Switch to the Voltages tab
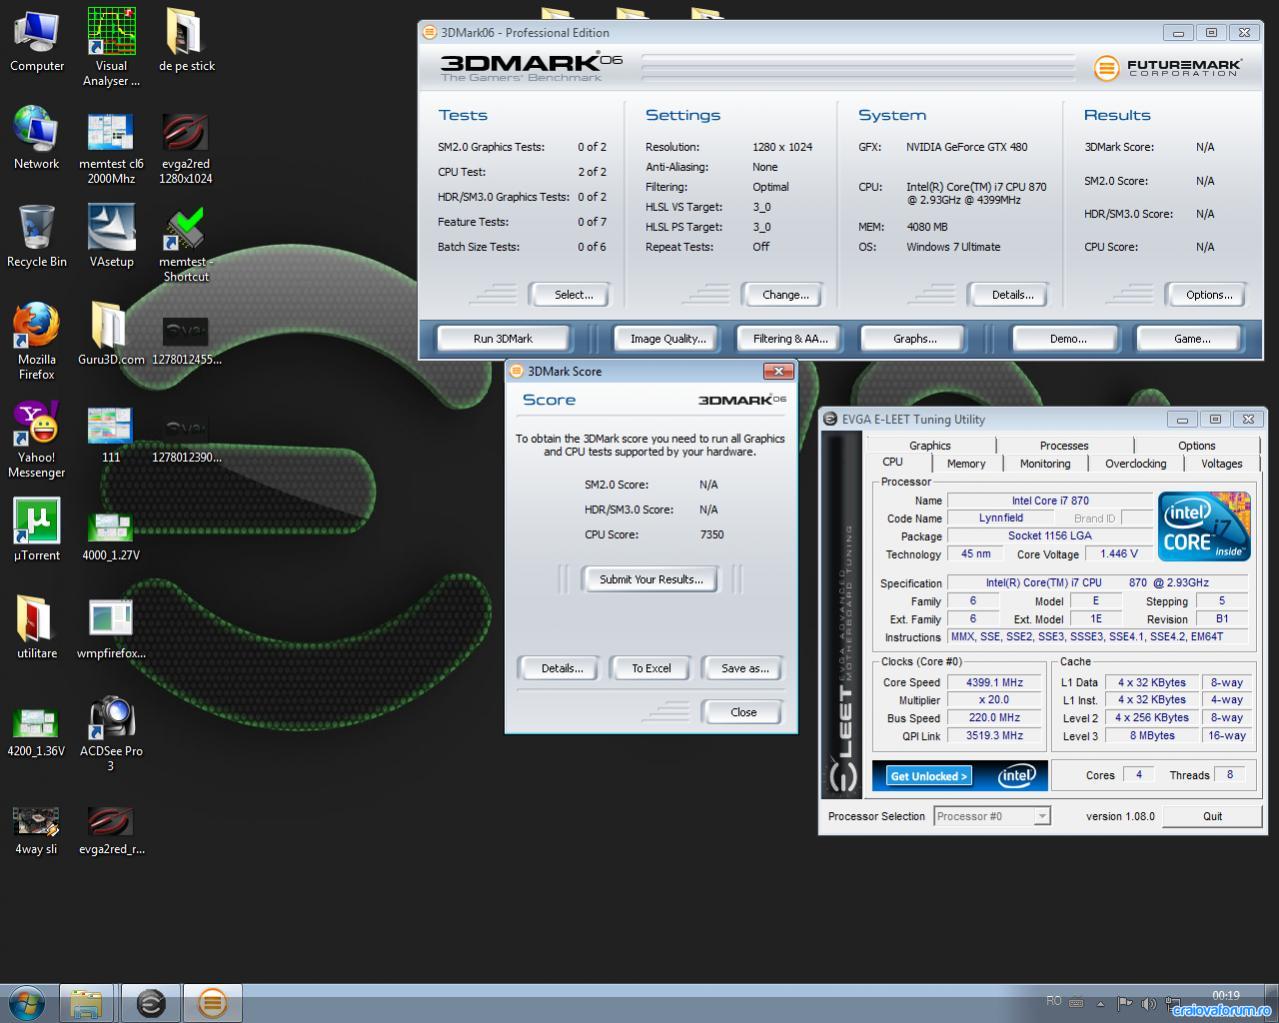 tap(1222, 463)
